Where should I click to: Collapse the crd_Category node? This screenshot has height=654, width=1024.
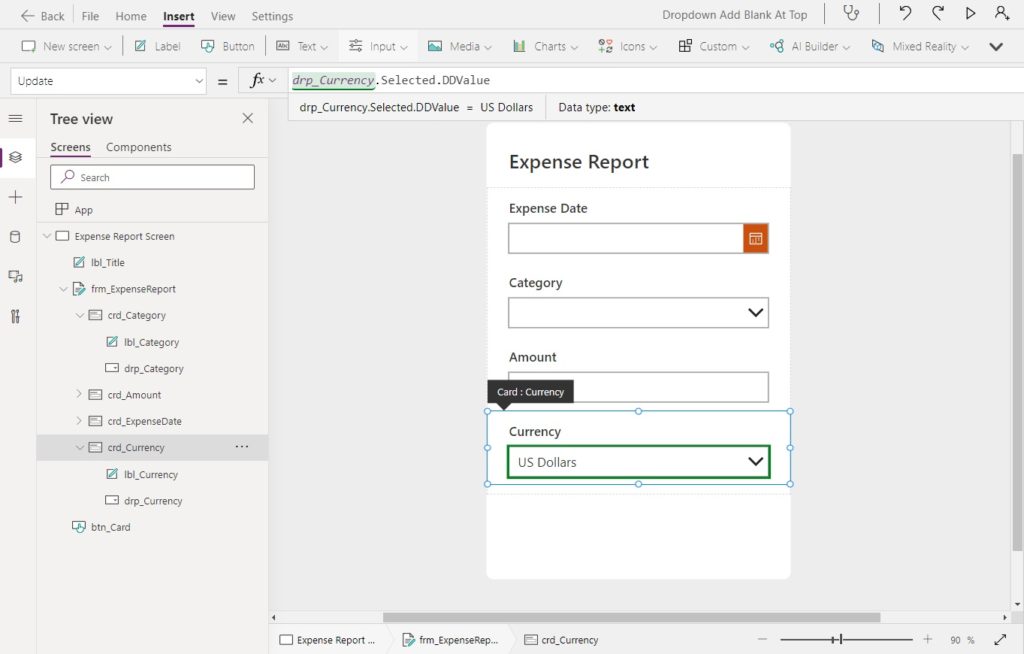click(x=80, y=315)
